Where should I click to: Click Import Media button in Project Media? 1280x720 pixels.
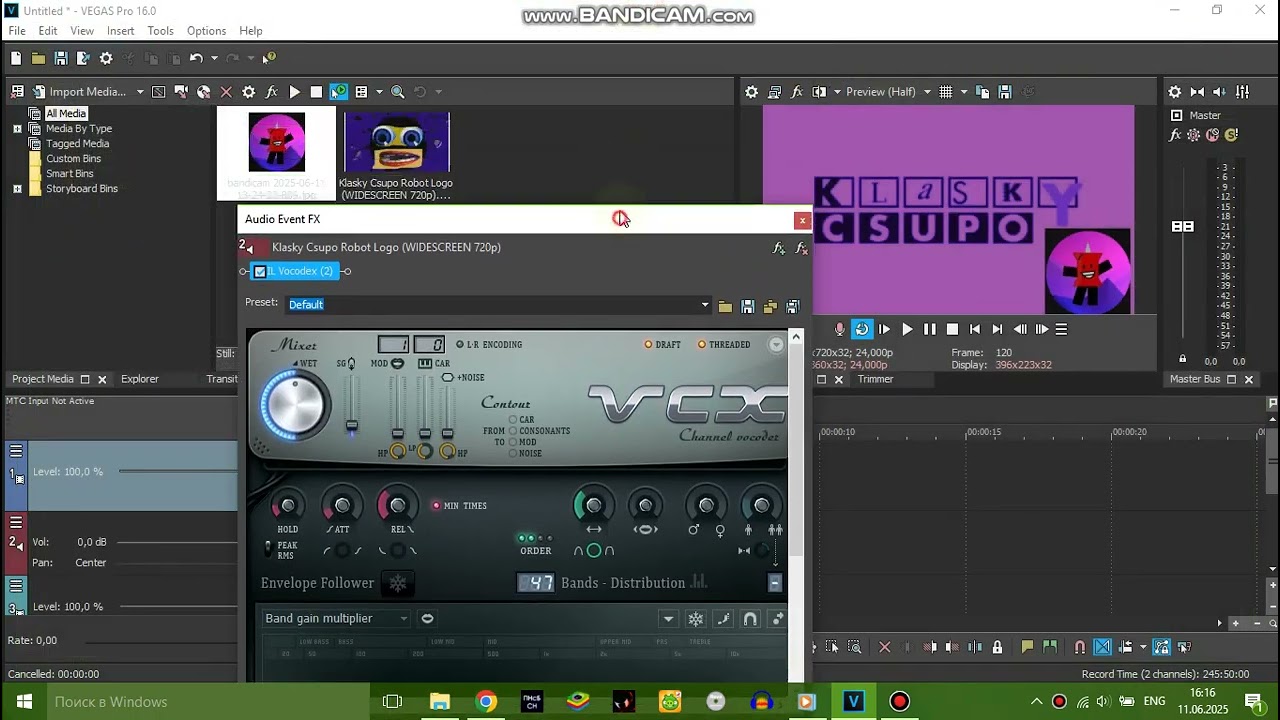pos(79,92)
